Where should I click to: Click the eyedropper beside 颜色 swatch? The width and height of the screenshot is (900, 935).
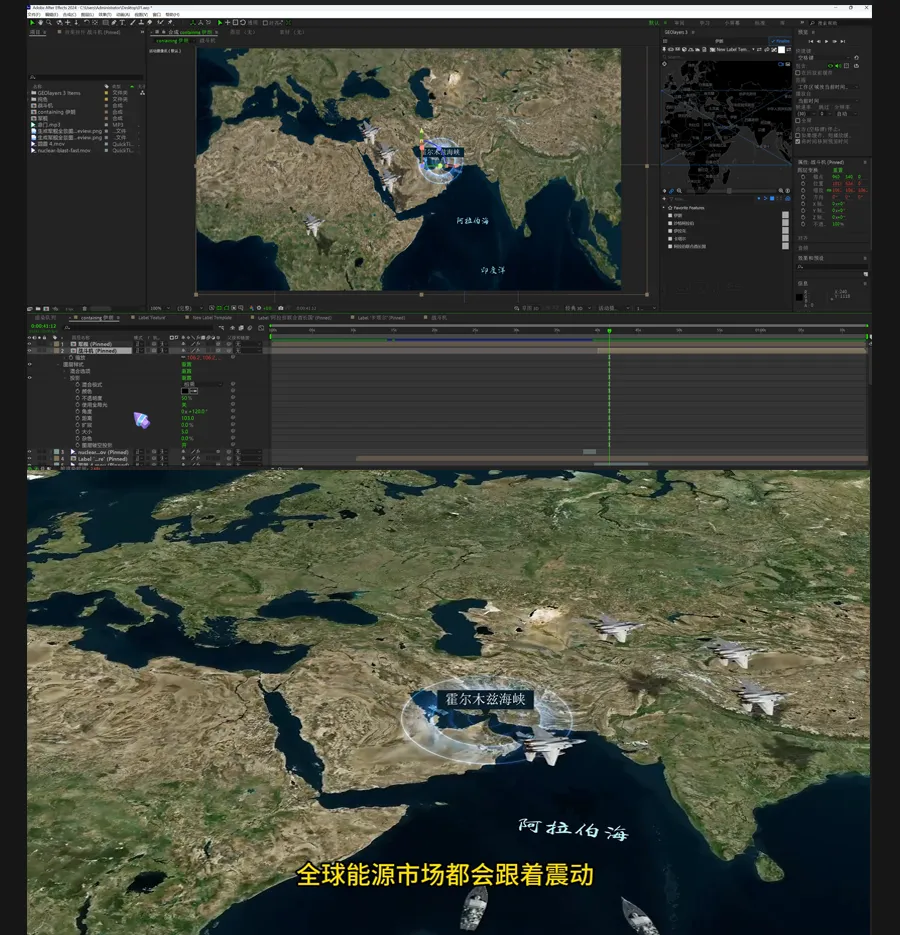(193, 391)
